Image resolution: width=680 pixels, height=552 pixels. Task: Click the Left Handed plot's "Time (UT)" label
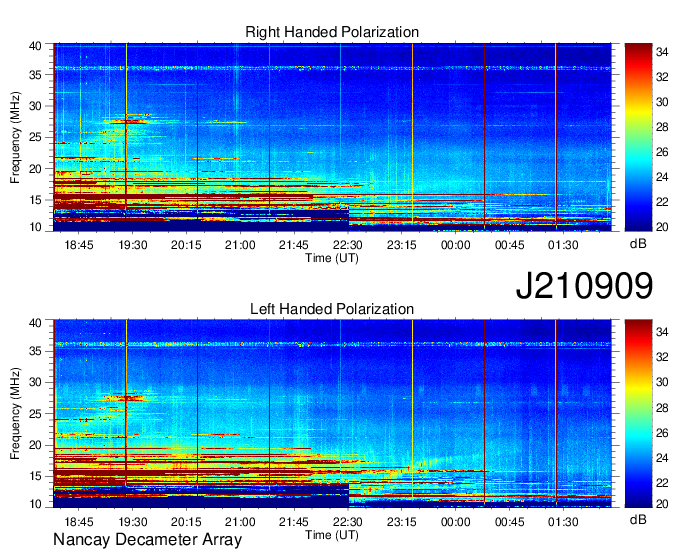332,535
